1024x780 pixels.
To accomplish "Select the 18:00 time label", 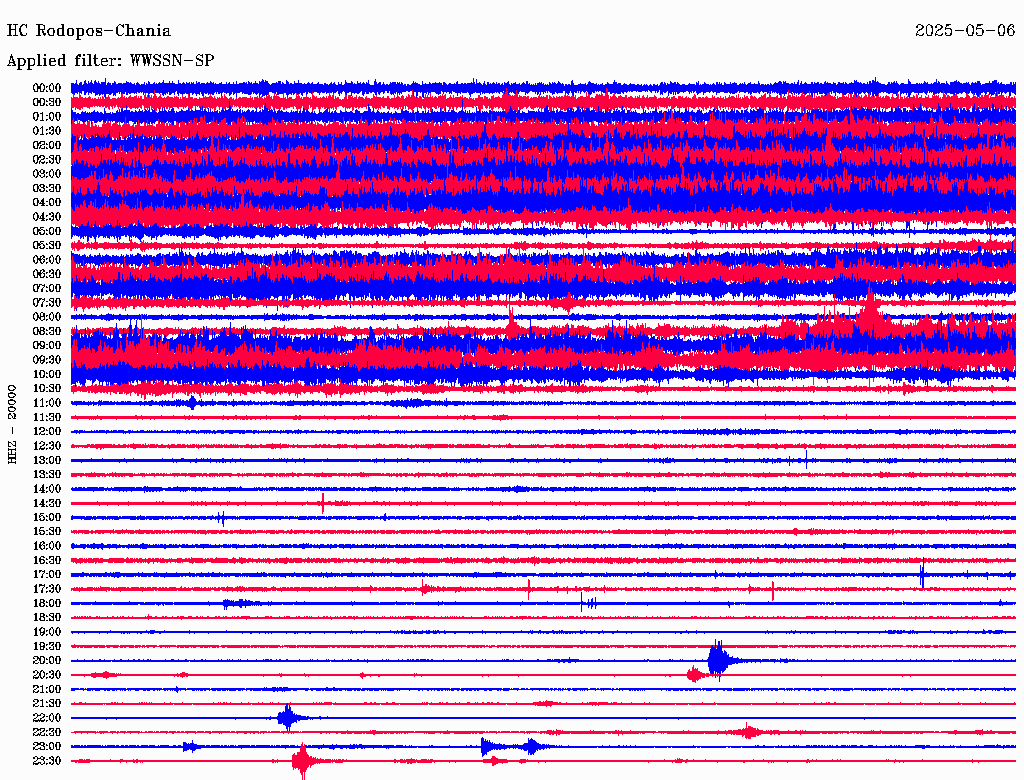I will click(x=47, y=604).
